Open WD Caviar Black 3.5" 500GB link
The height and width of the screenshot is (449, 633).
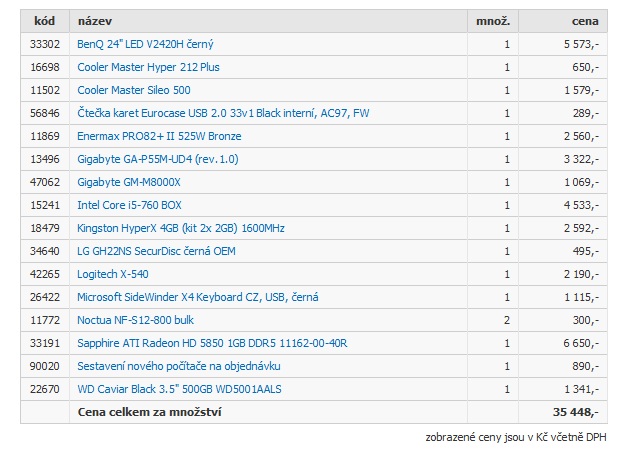tap(179, 389)
